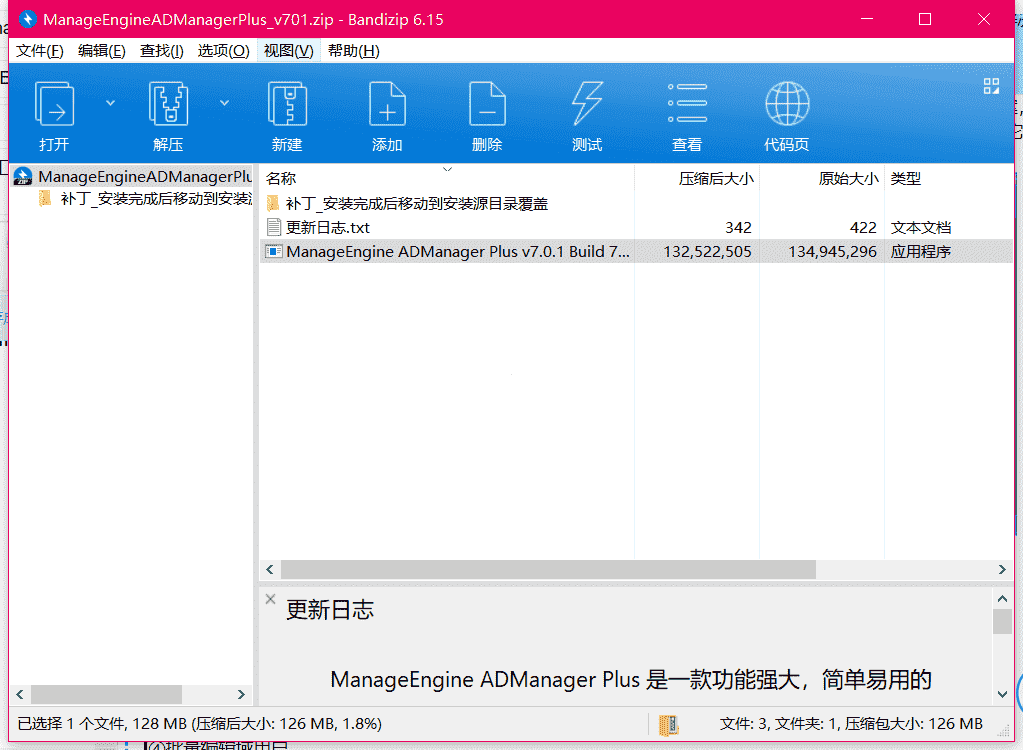The image size is (1023, 750).
Task: Click the 应用程序 type cell
Action: [x=921, y=252]
